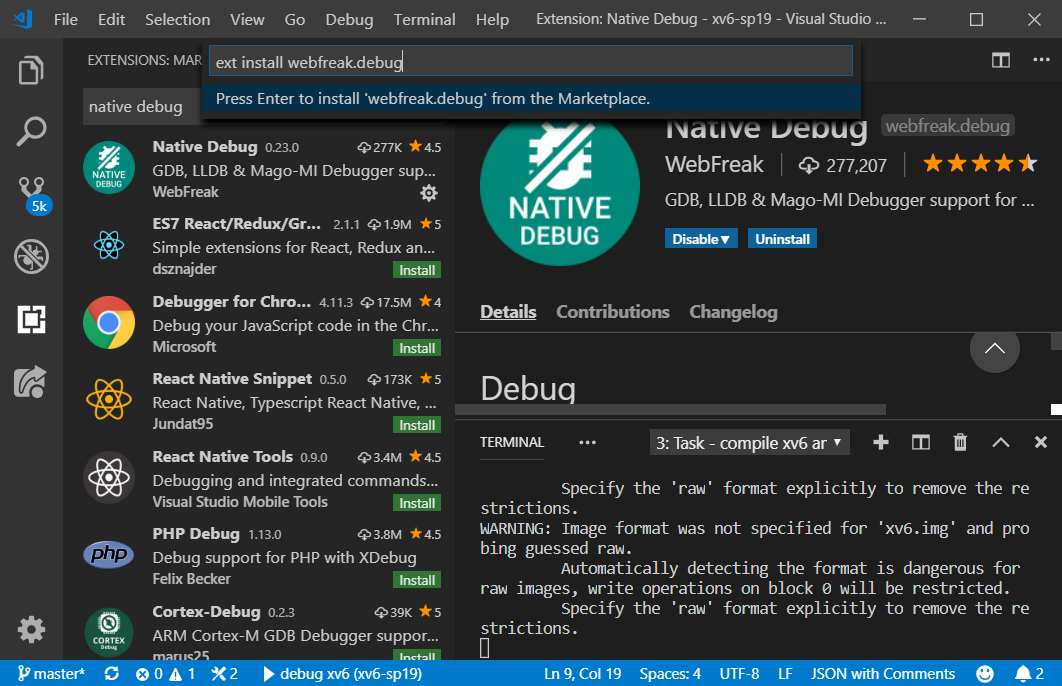Viewport: 1062px width, 686px height.
Task: Maximize the terminal panel with chevron
Action: pyautogui.click(x=1001, y=442)
